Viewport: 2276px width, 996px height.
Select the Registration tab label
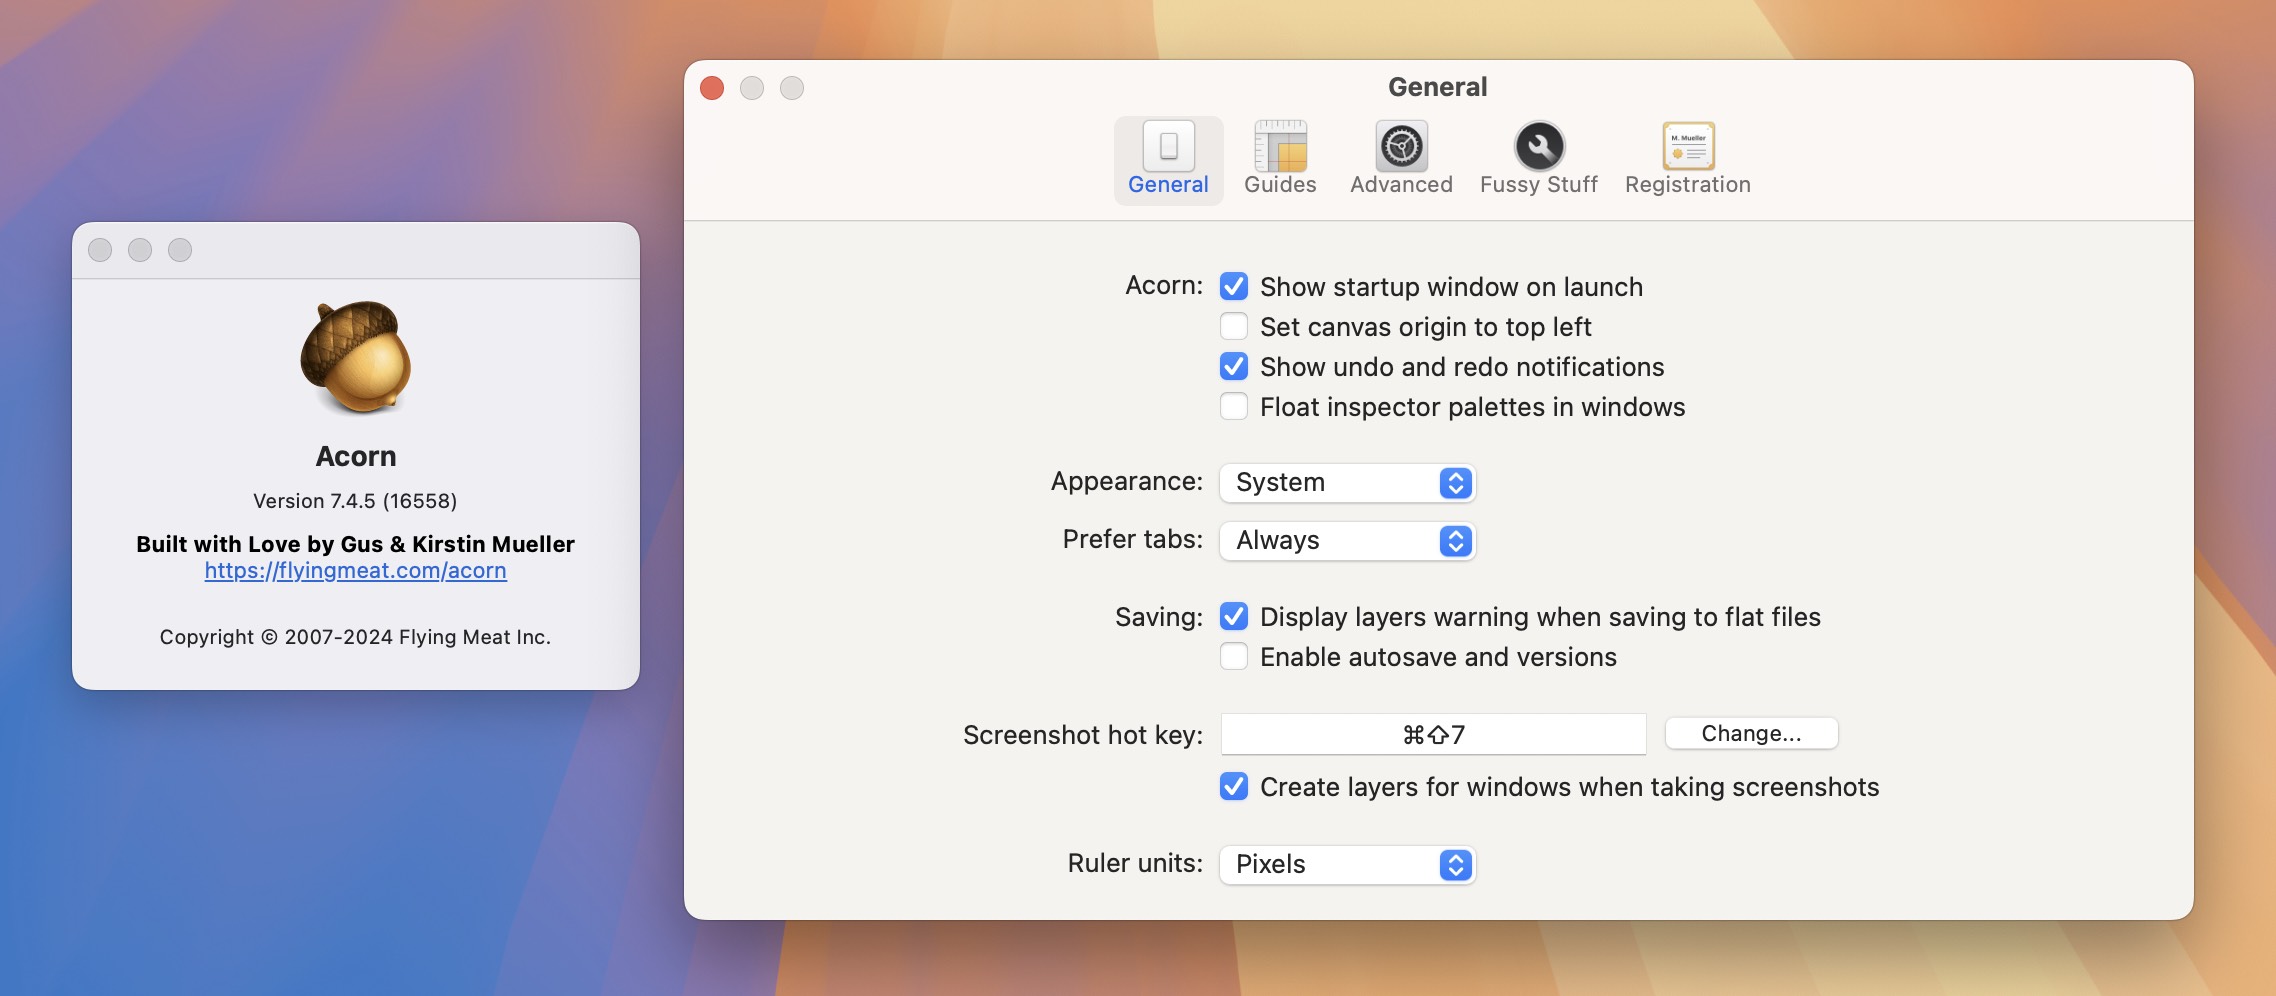(x=1688, y=185)
